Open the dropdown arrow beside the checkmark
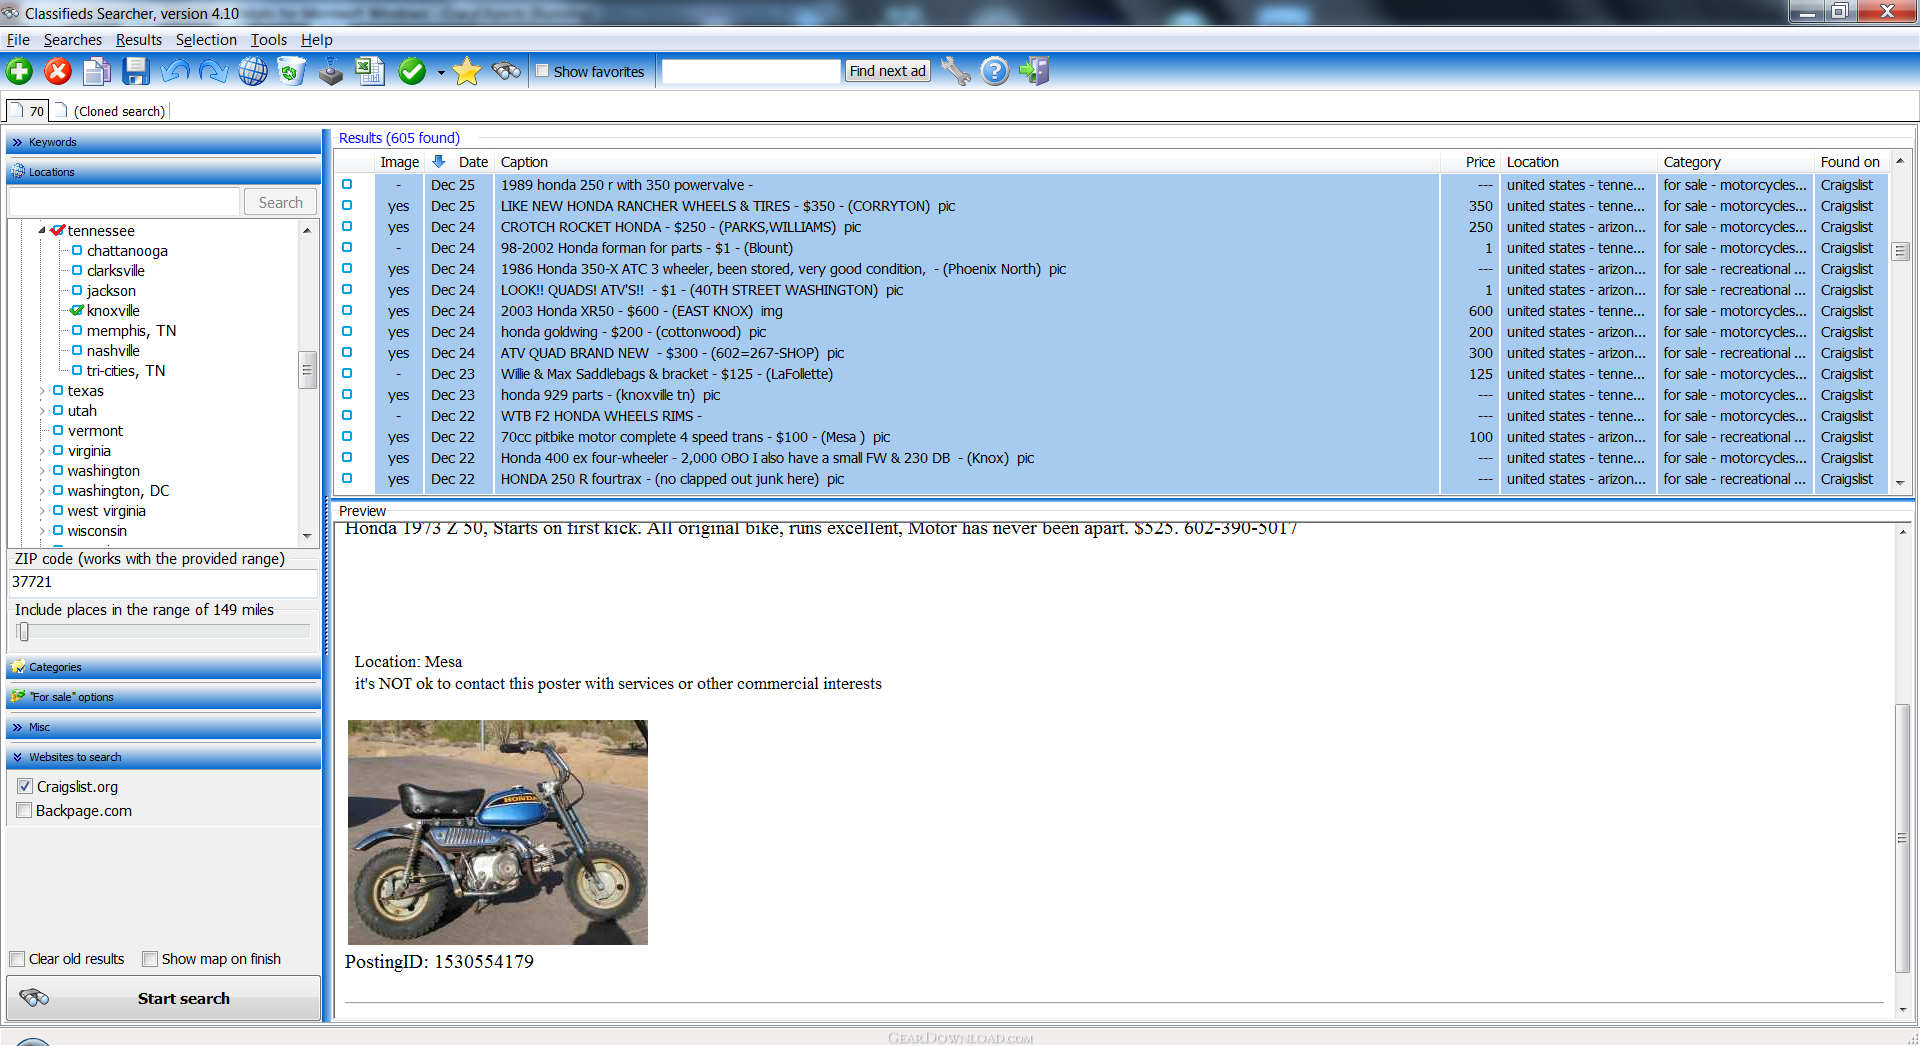The image size is (1920, 1046). (x=441, y=72)
